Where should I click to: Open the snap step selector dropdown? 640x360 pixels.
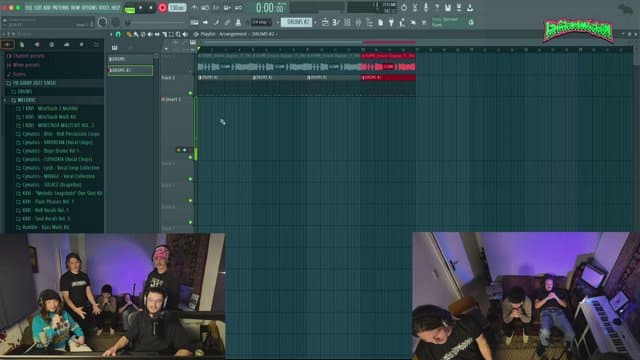(x=261, y=22)
